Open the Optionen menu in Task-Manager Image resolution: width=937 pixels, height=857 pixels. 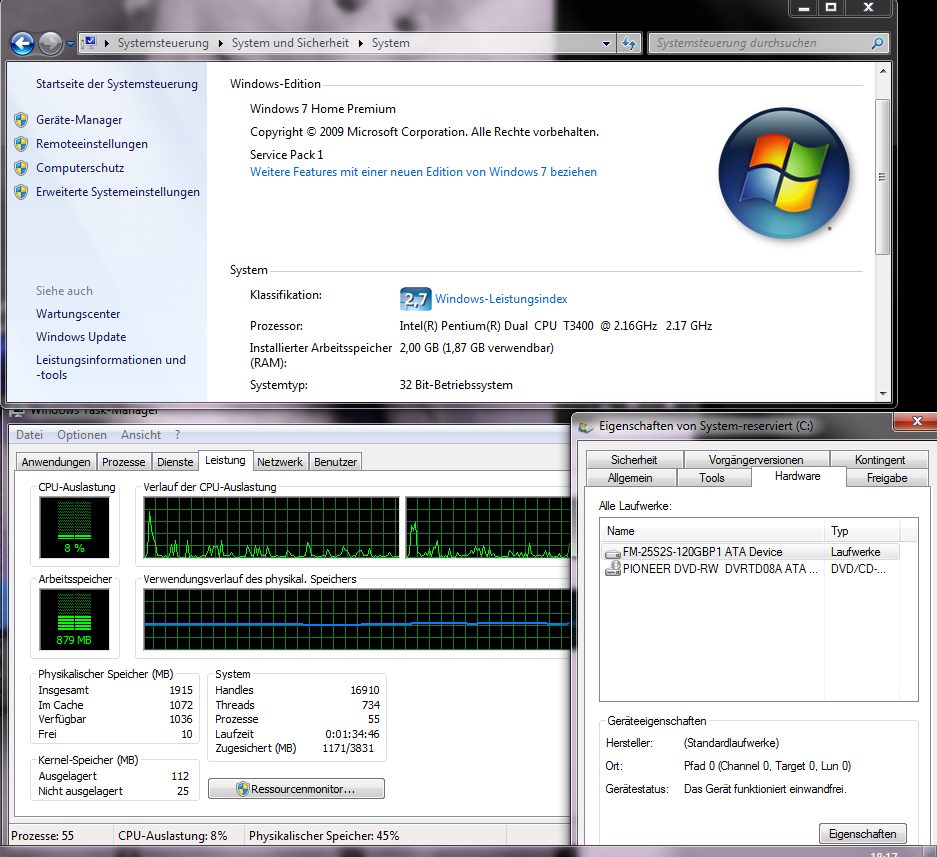point(82,434)
